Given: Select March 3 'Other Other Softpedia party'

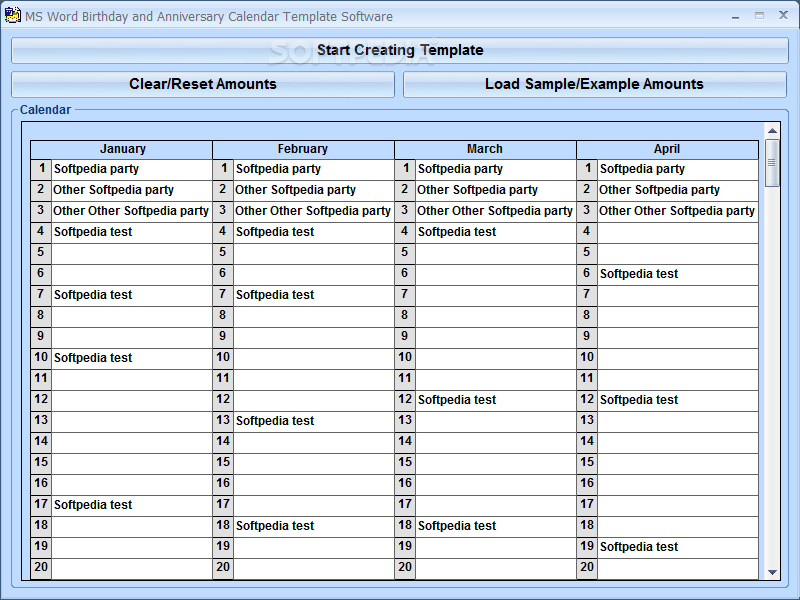Looking at the screenshot, I should [496, 211].
